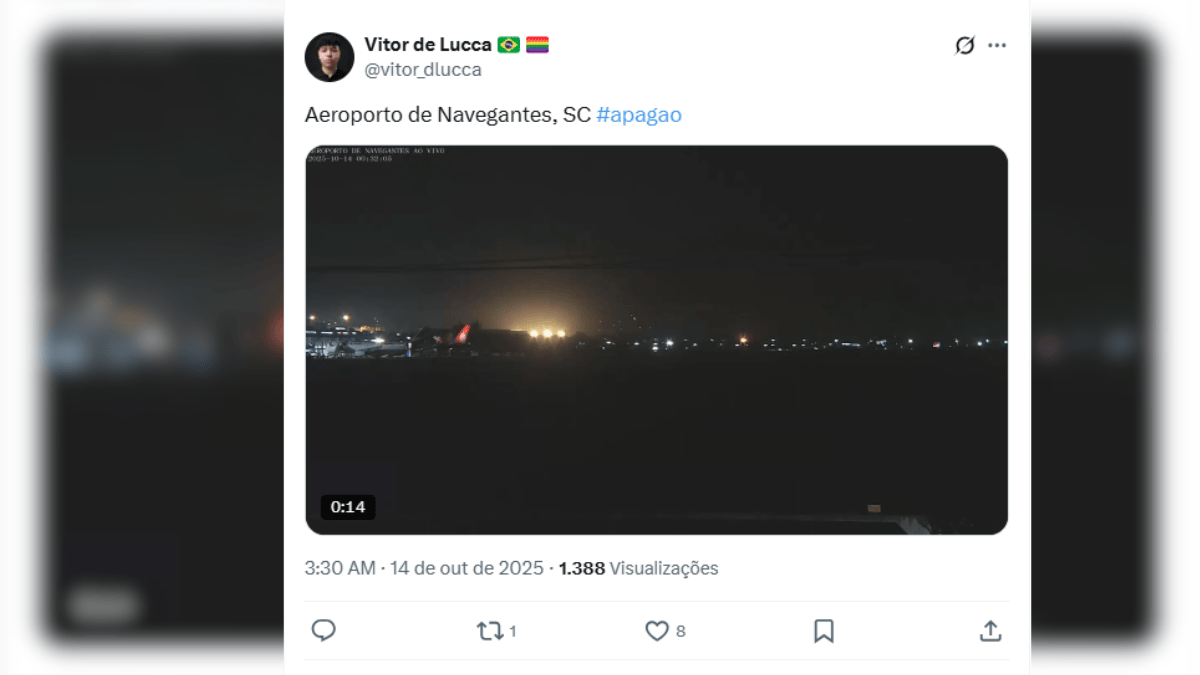
Task: Expand the three-dot more options menu
Action: (x=997, y=45)
